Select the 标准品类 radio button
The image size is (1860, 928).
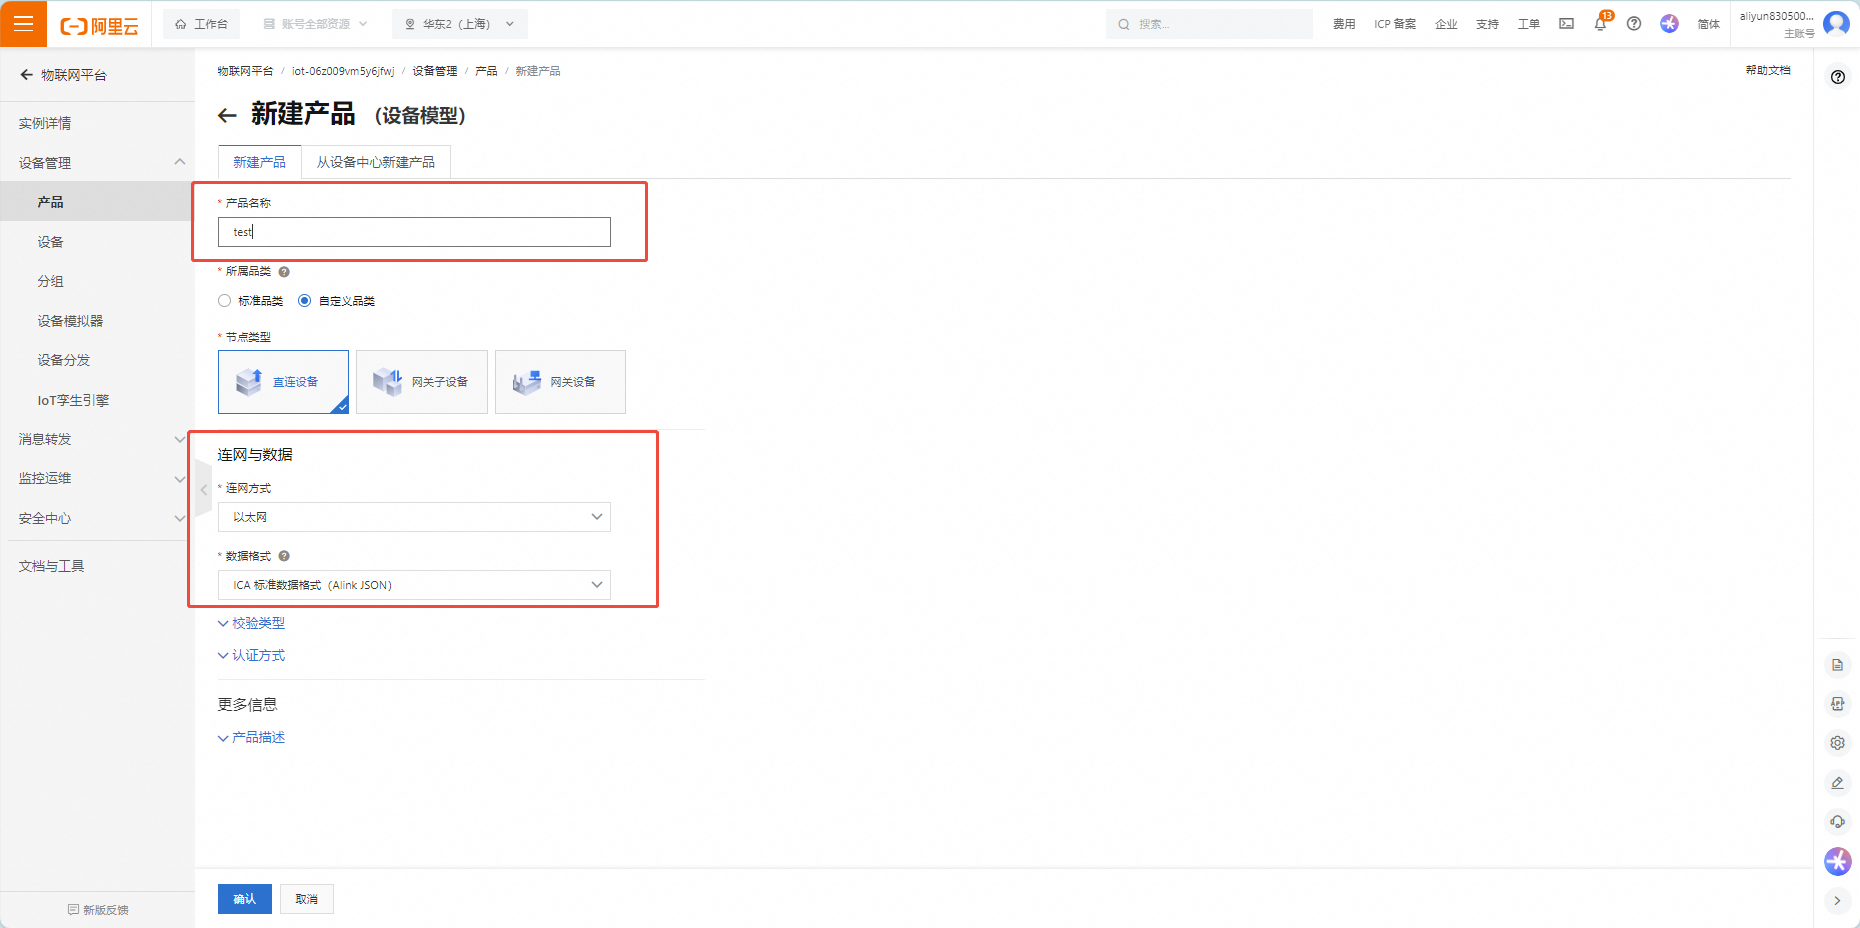coord(224,301)
